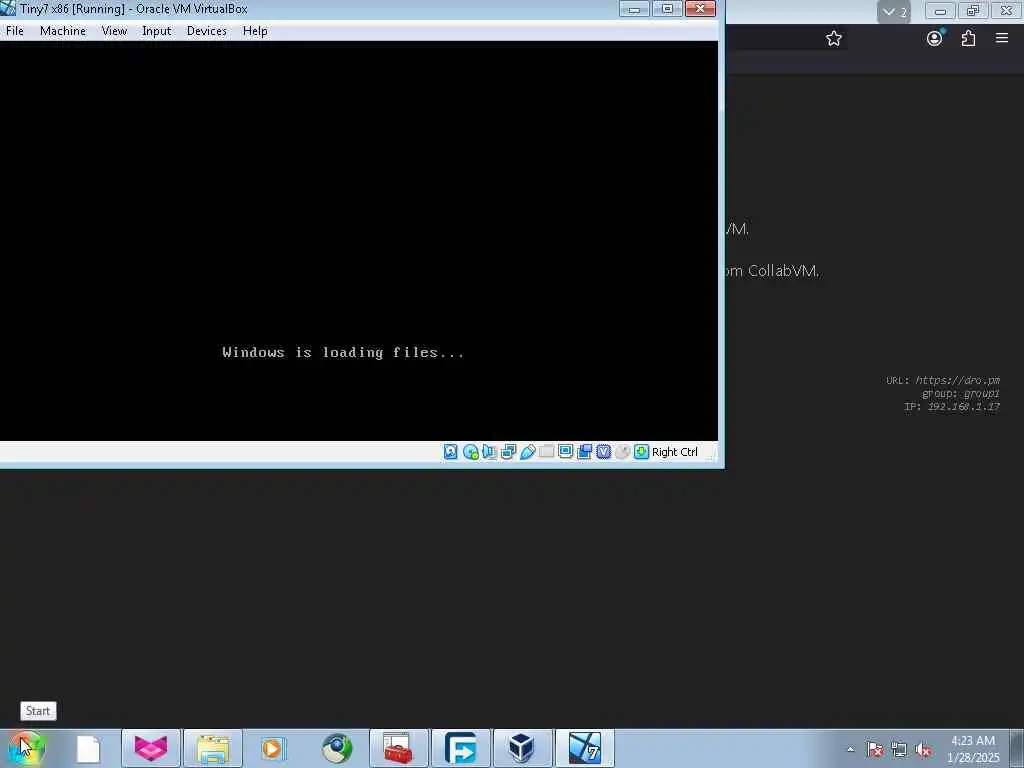The height and width of the screenshot is (768, 1024).
Task: Click the USB devices indicator icon
Action: point(528,452)
